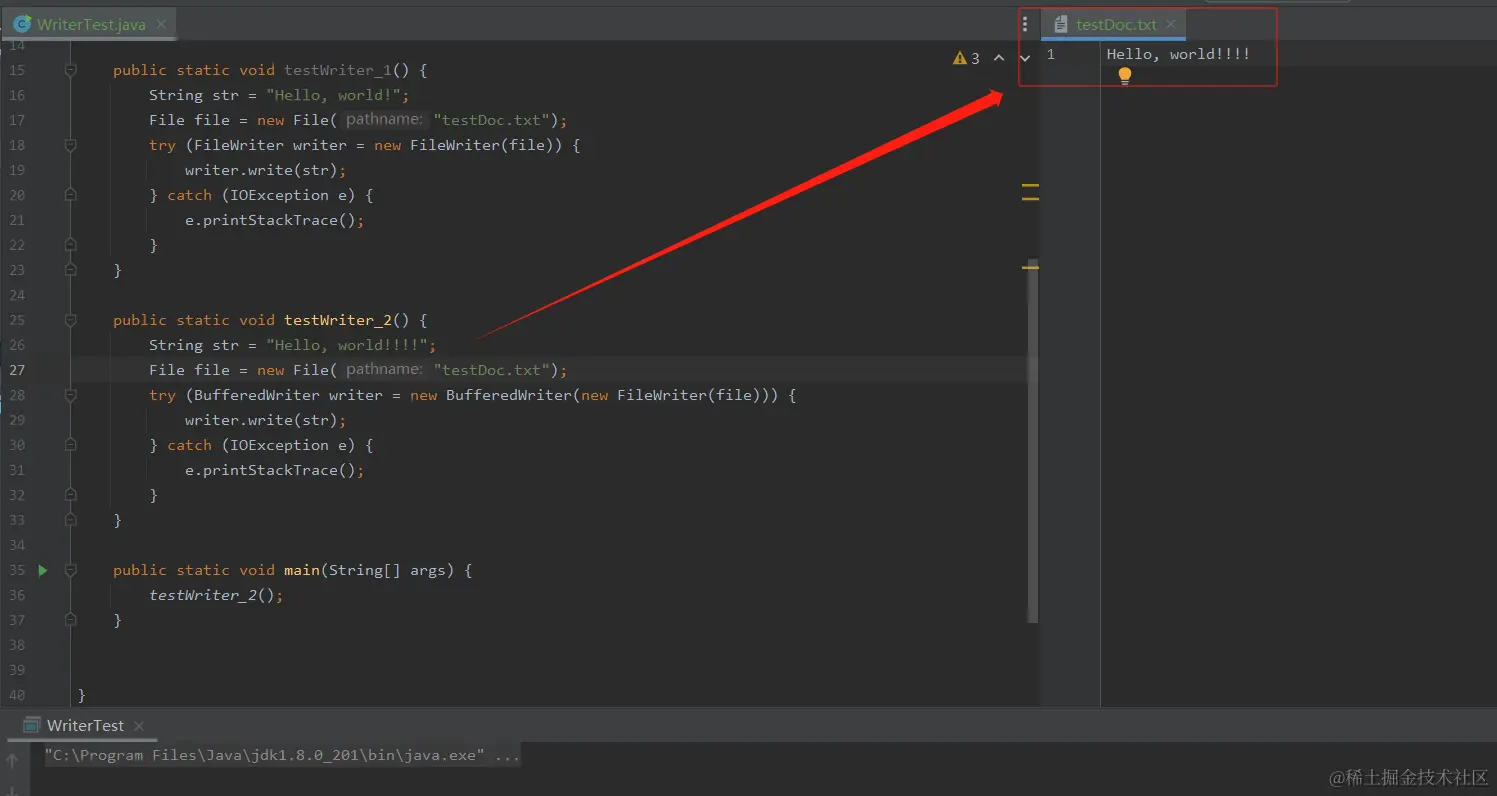Close the testDoc.txt editor tab

(1170, 24)
